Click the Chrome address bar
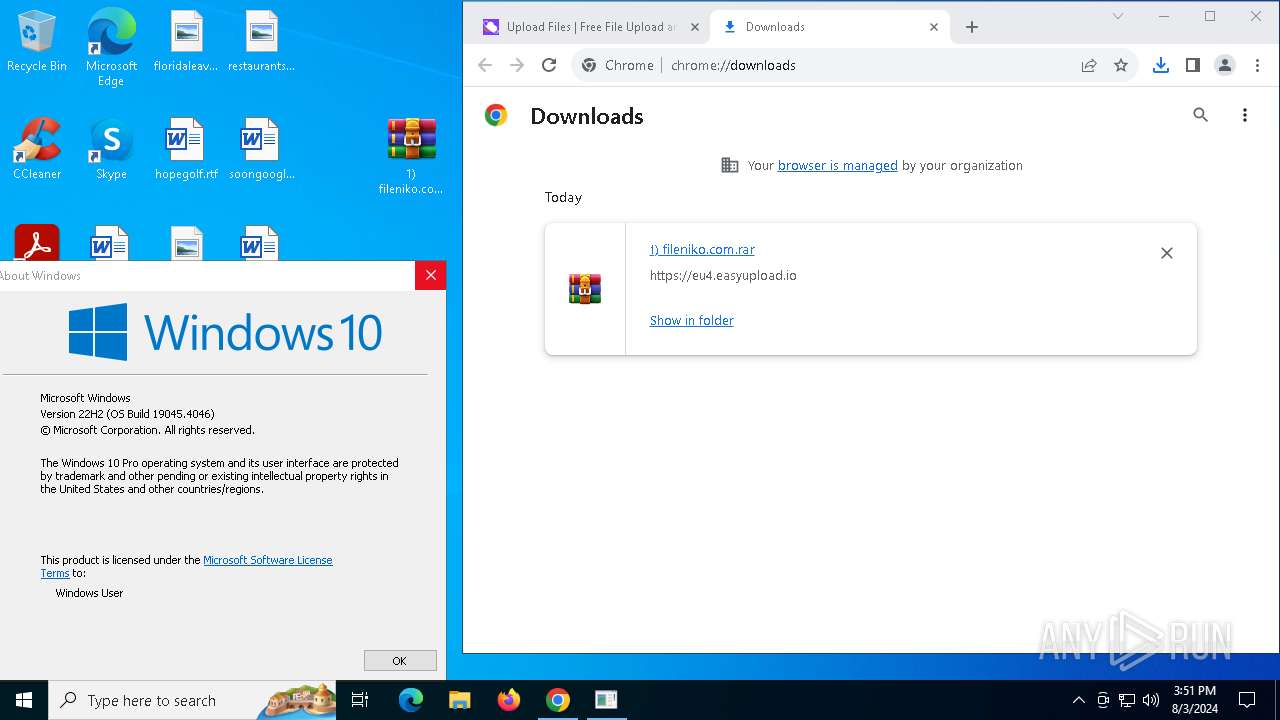The width and height of the screenshot is (1280, 720). click(x=853, y=65)
